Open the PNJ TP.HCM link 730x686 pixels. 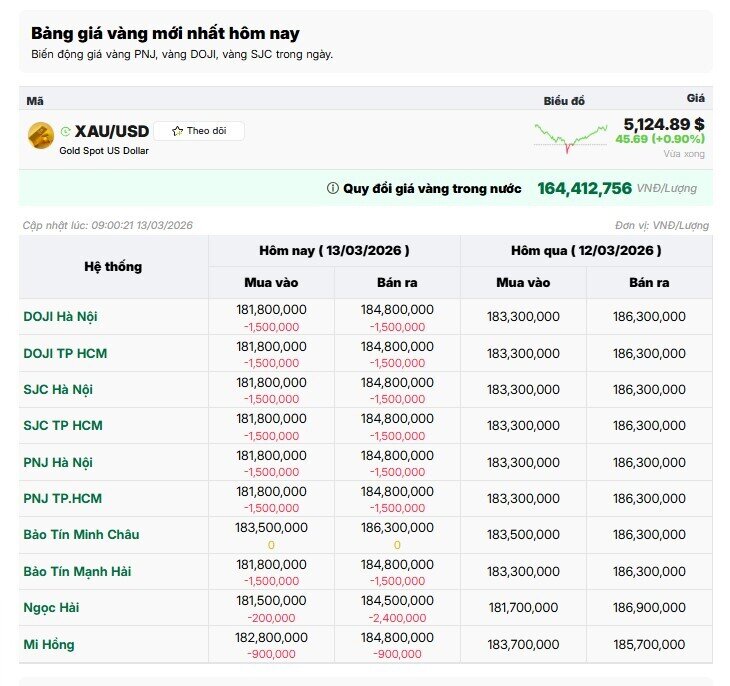pyautogui.click(x=63, y=498)
